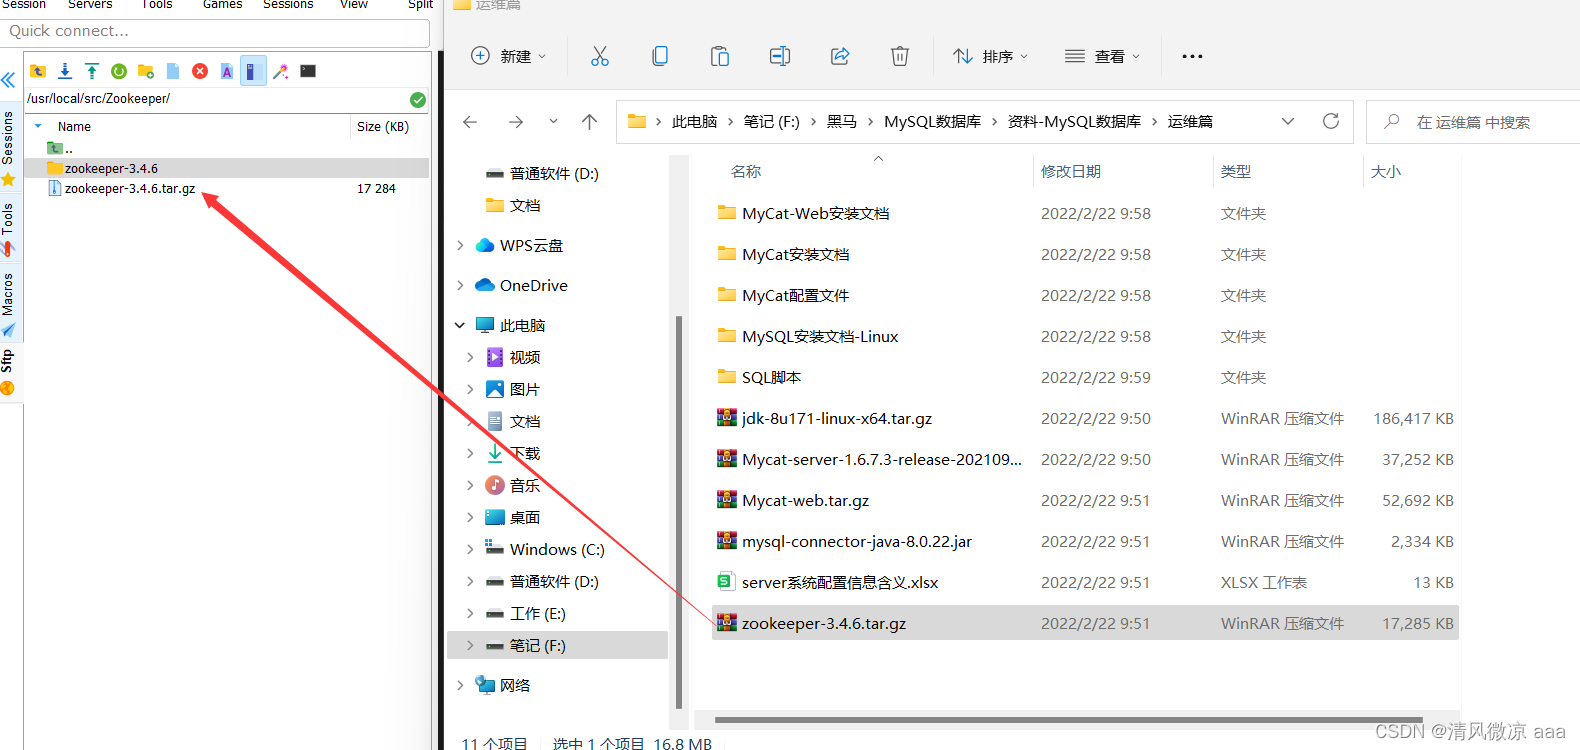This screenshot has height=750, width=1580.
Task: Click the red delete icon in SFTP toolbar
Action: pyautogui.click(x=200, y=71)
